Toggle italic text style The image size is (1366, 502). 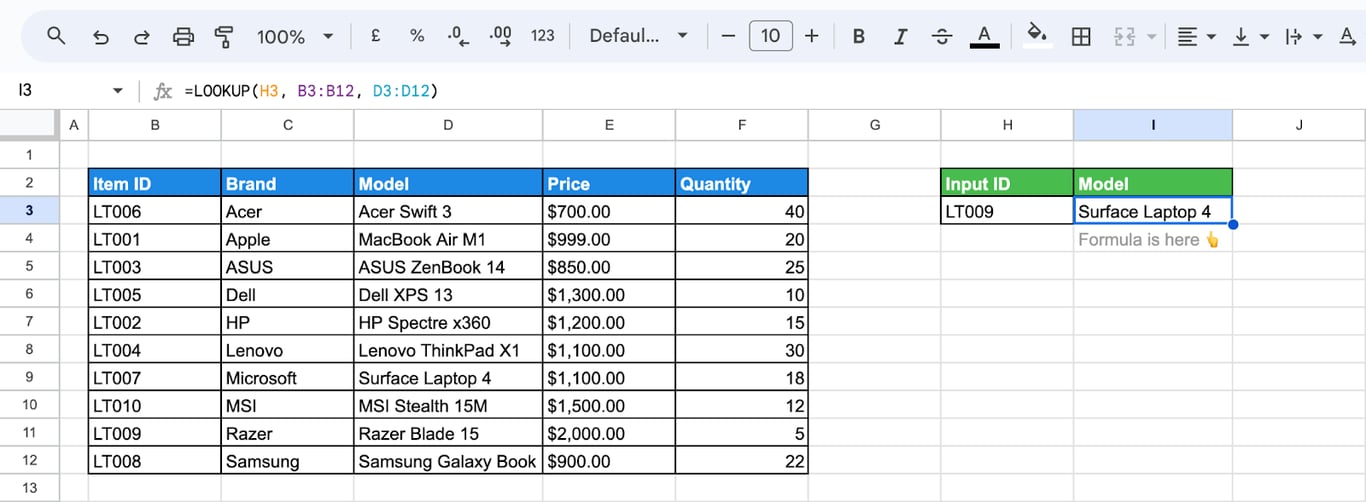900,36
